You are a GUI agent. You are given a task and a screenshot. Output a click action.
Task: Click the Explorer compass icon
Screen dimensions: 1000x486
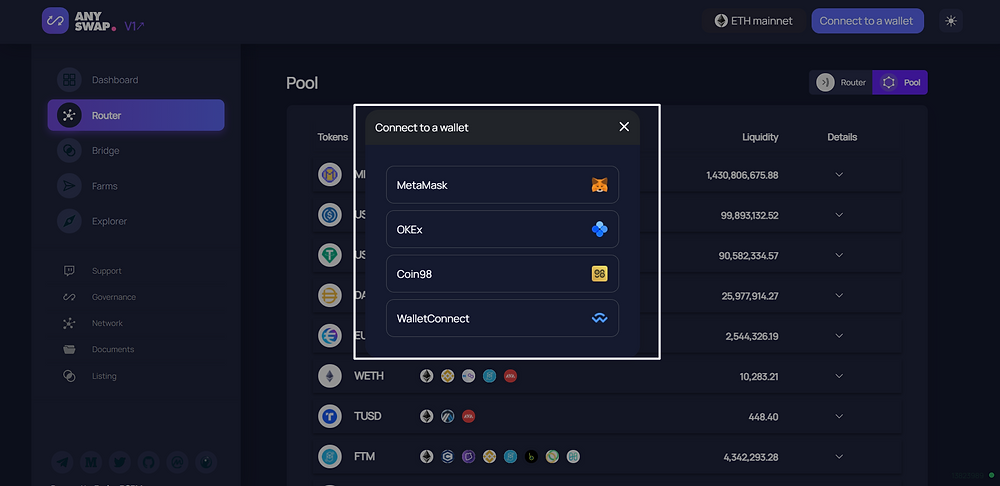[69, 221]
